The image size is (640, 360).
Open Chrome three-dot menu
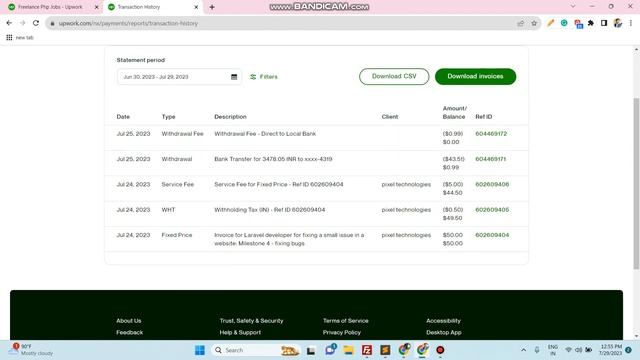pos(631,23)
